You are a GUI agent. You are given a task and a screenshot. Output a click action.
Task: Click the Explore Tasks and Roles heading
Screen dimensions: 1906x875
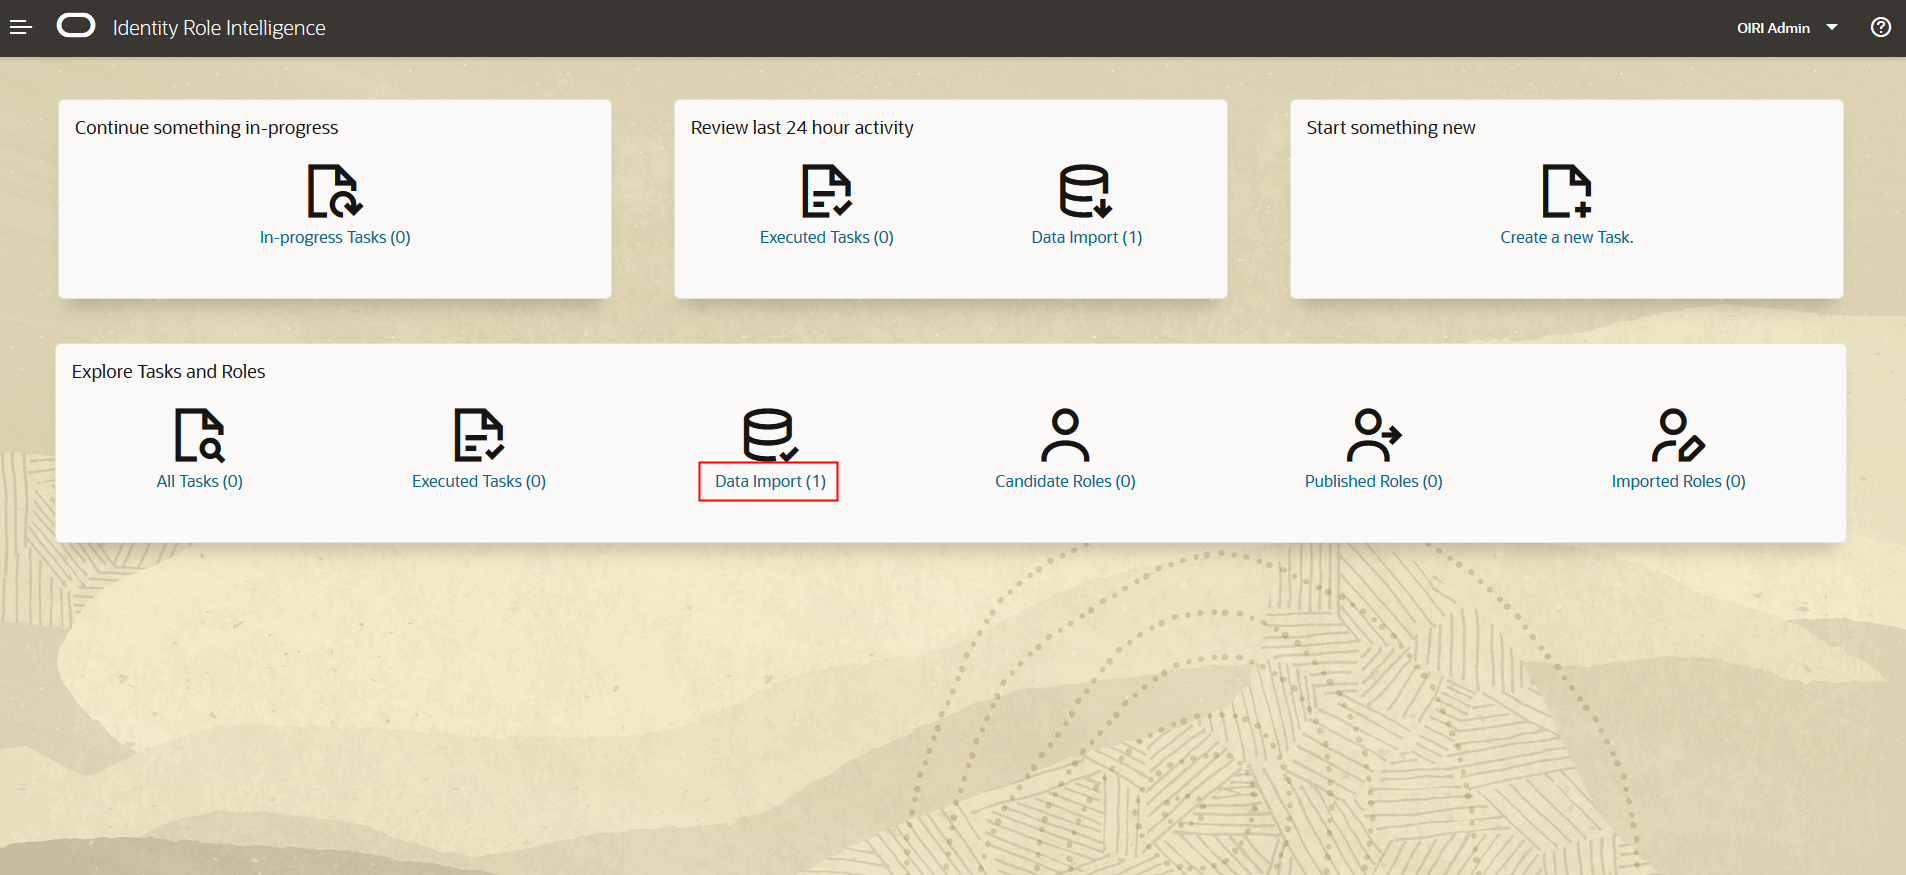[169, 372]
